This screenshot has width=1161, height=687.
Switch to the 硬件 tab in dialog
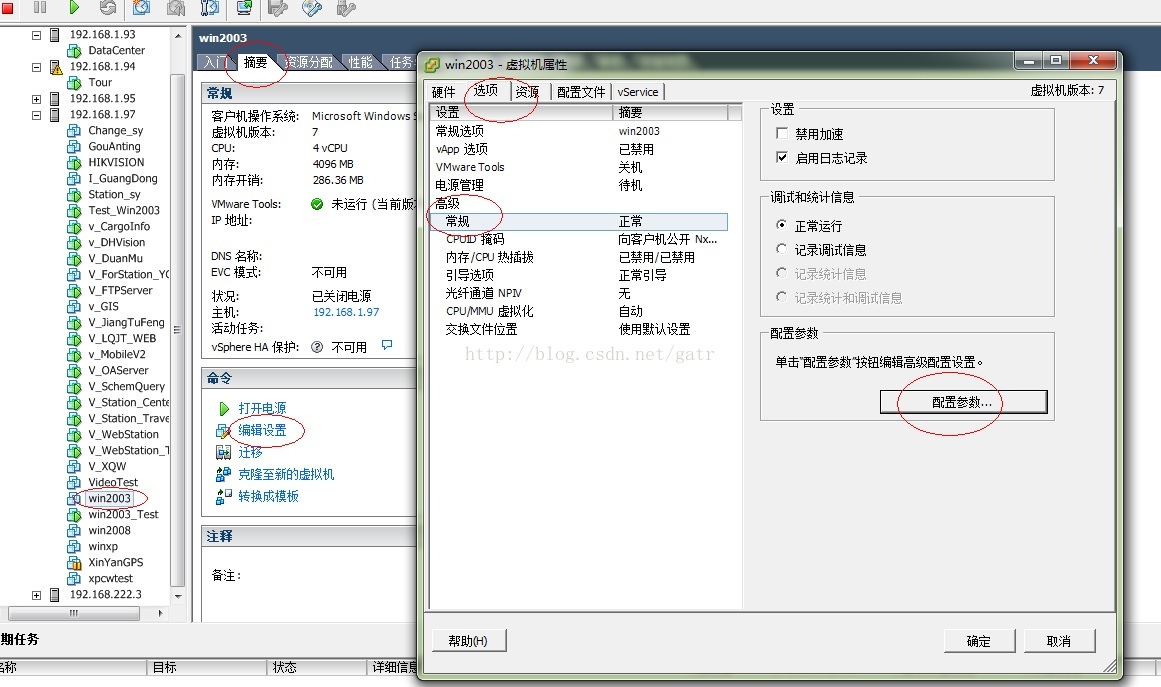444,92
